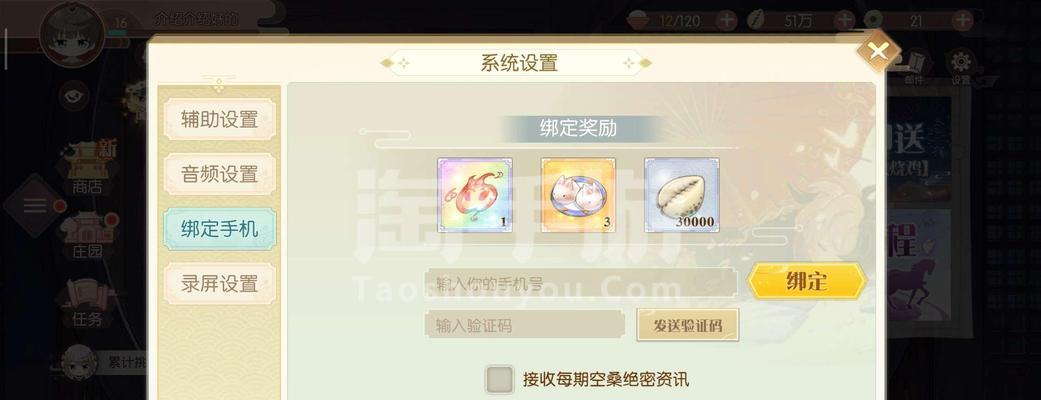Image resolution: width=1041 pixels, height=400 pixels.
Task: Click the 发送验证码 button
Action: (x=687, y=326)
